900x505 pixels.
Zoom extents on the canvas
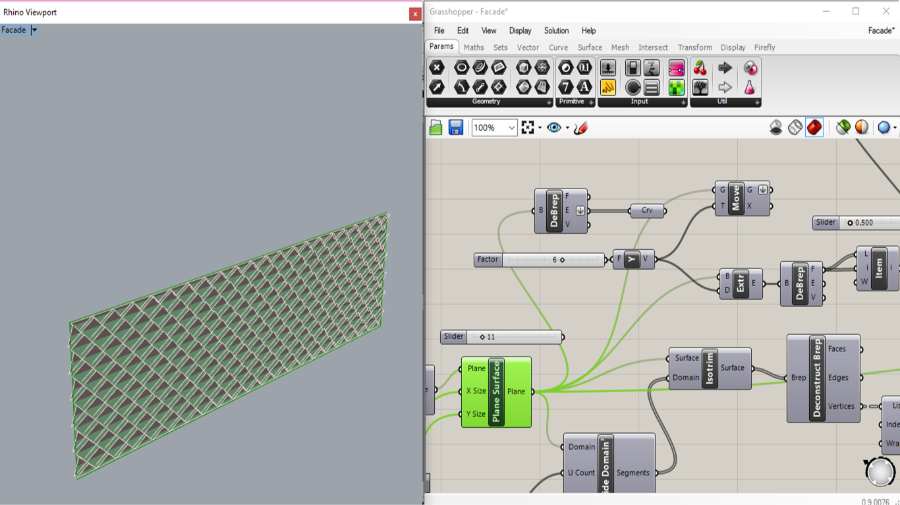(x=527, y=127)
